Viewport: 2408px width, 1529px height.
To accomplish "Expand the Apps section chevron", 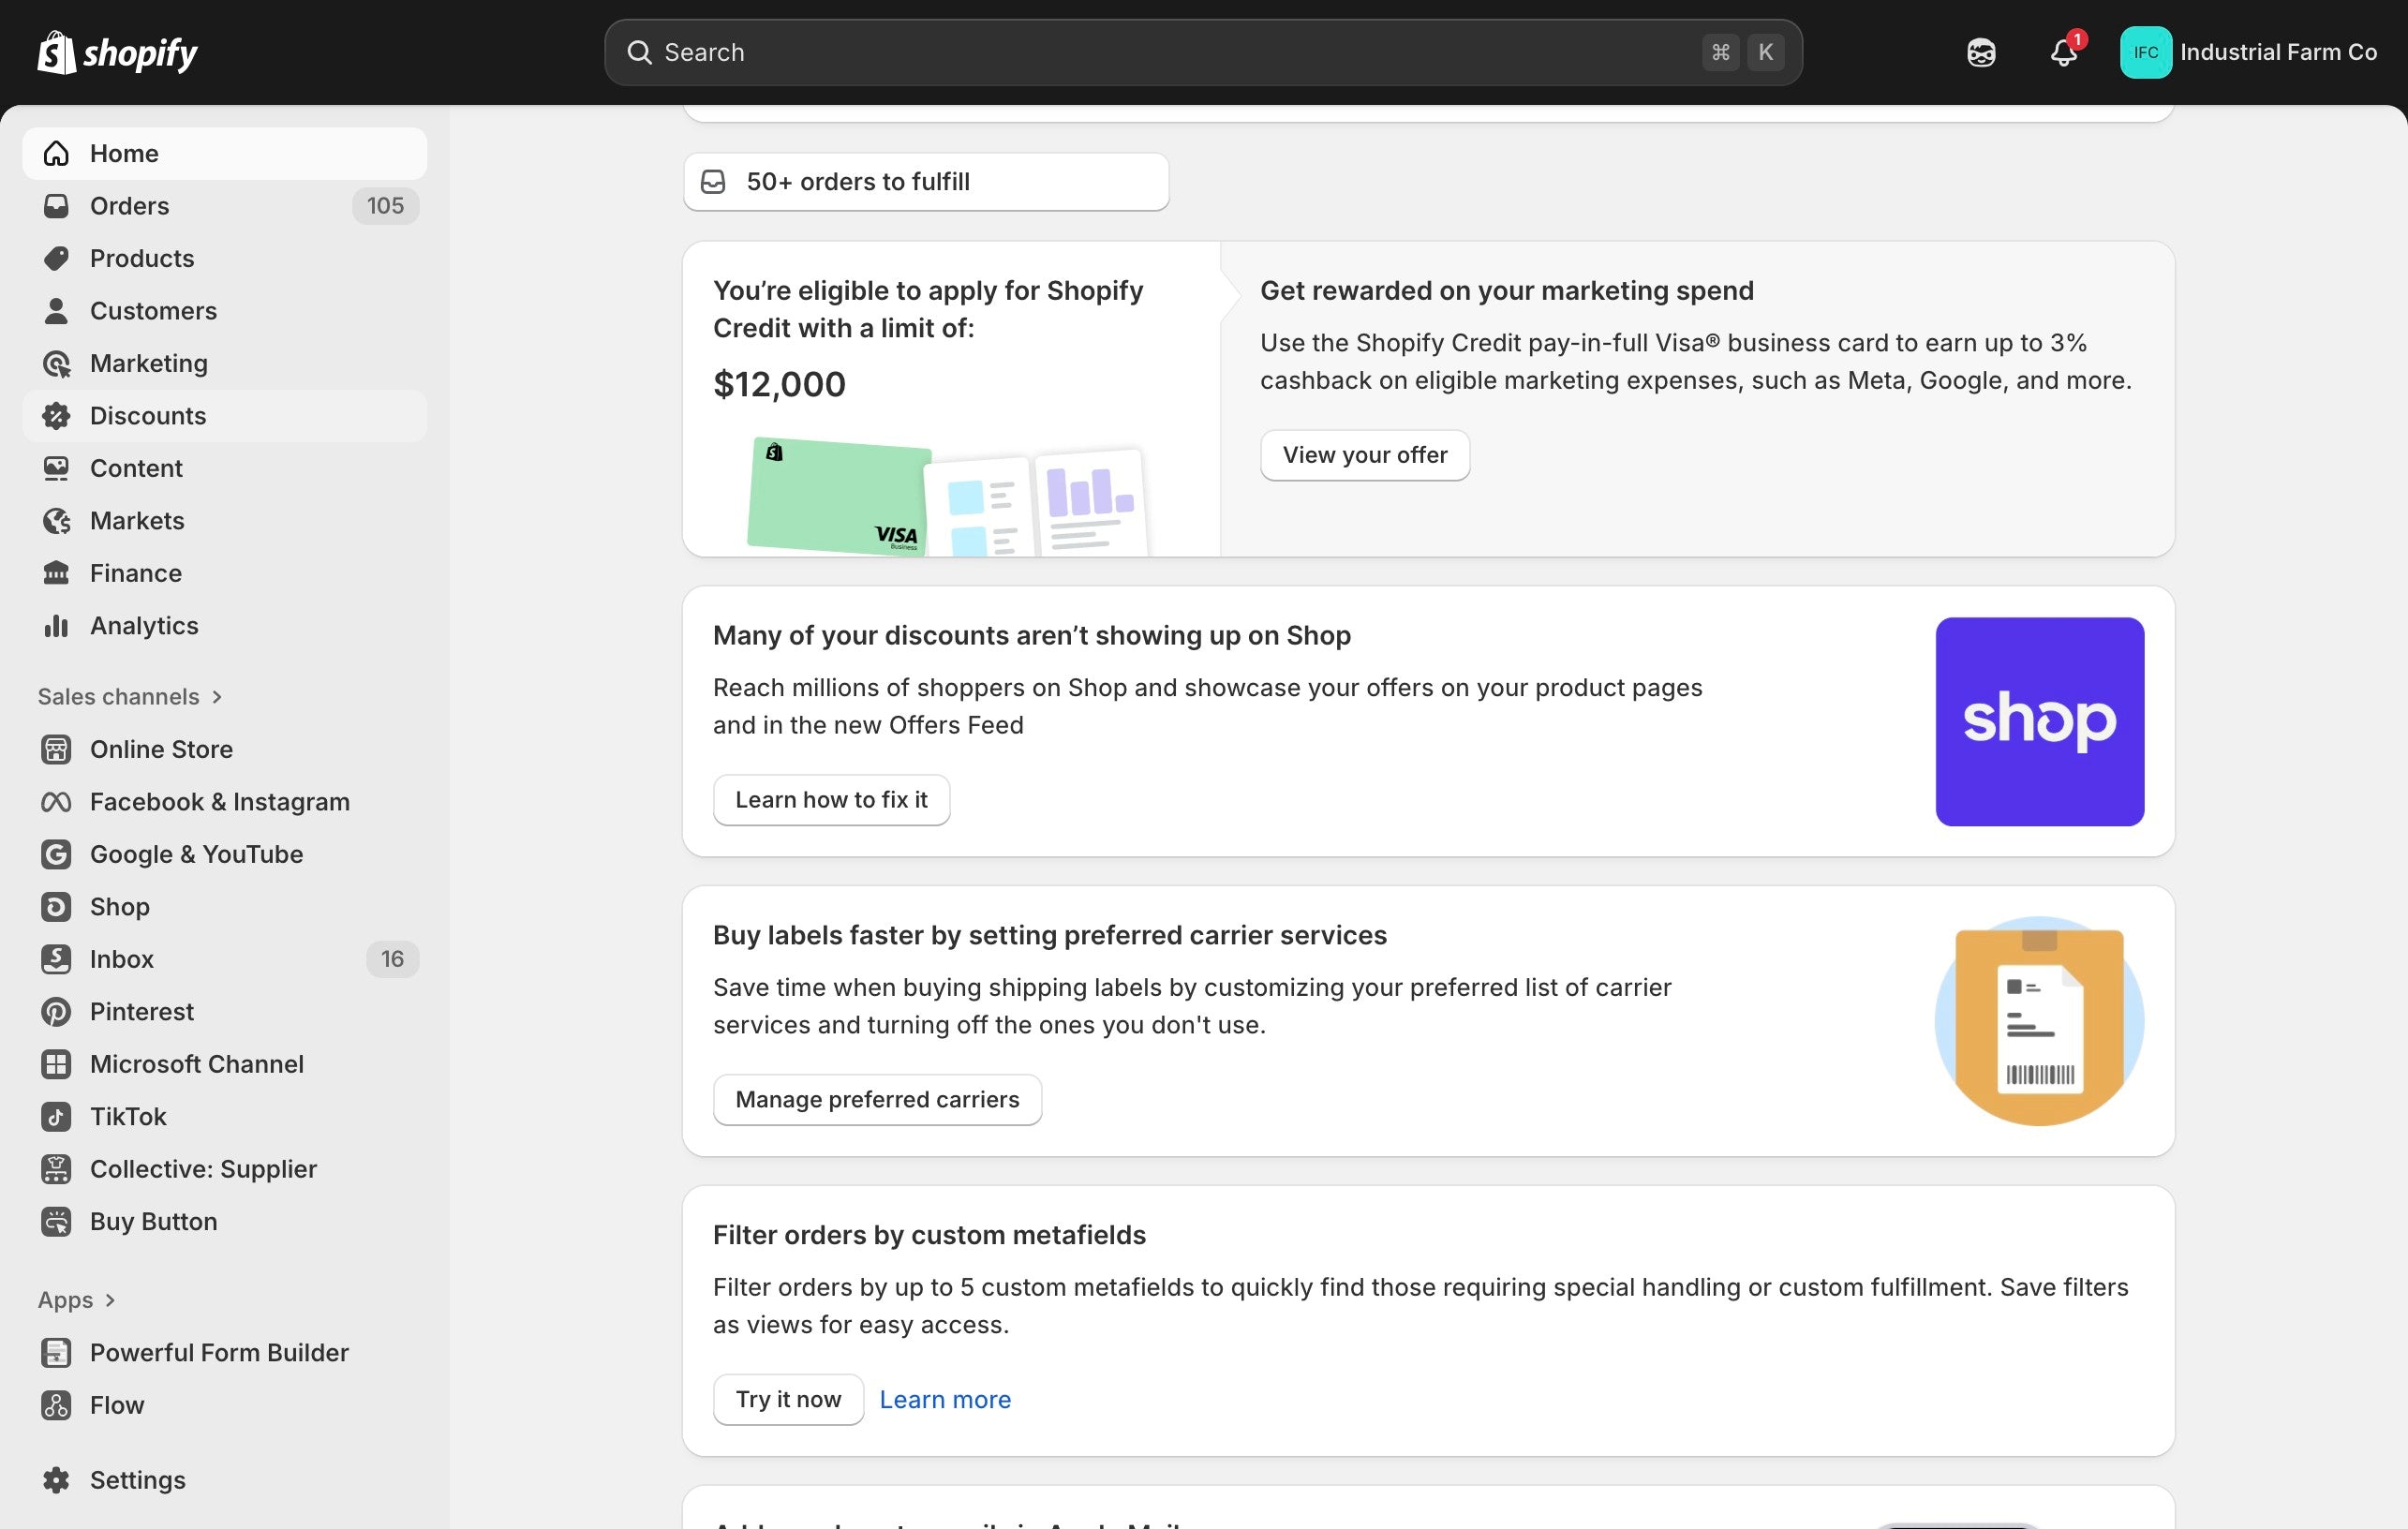I will tap(110, 1299).
